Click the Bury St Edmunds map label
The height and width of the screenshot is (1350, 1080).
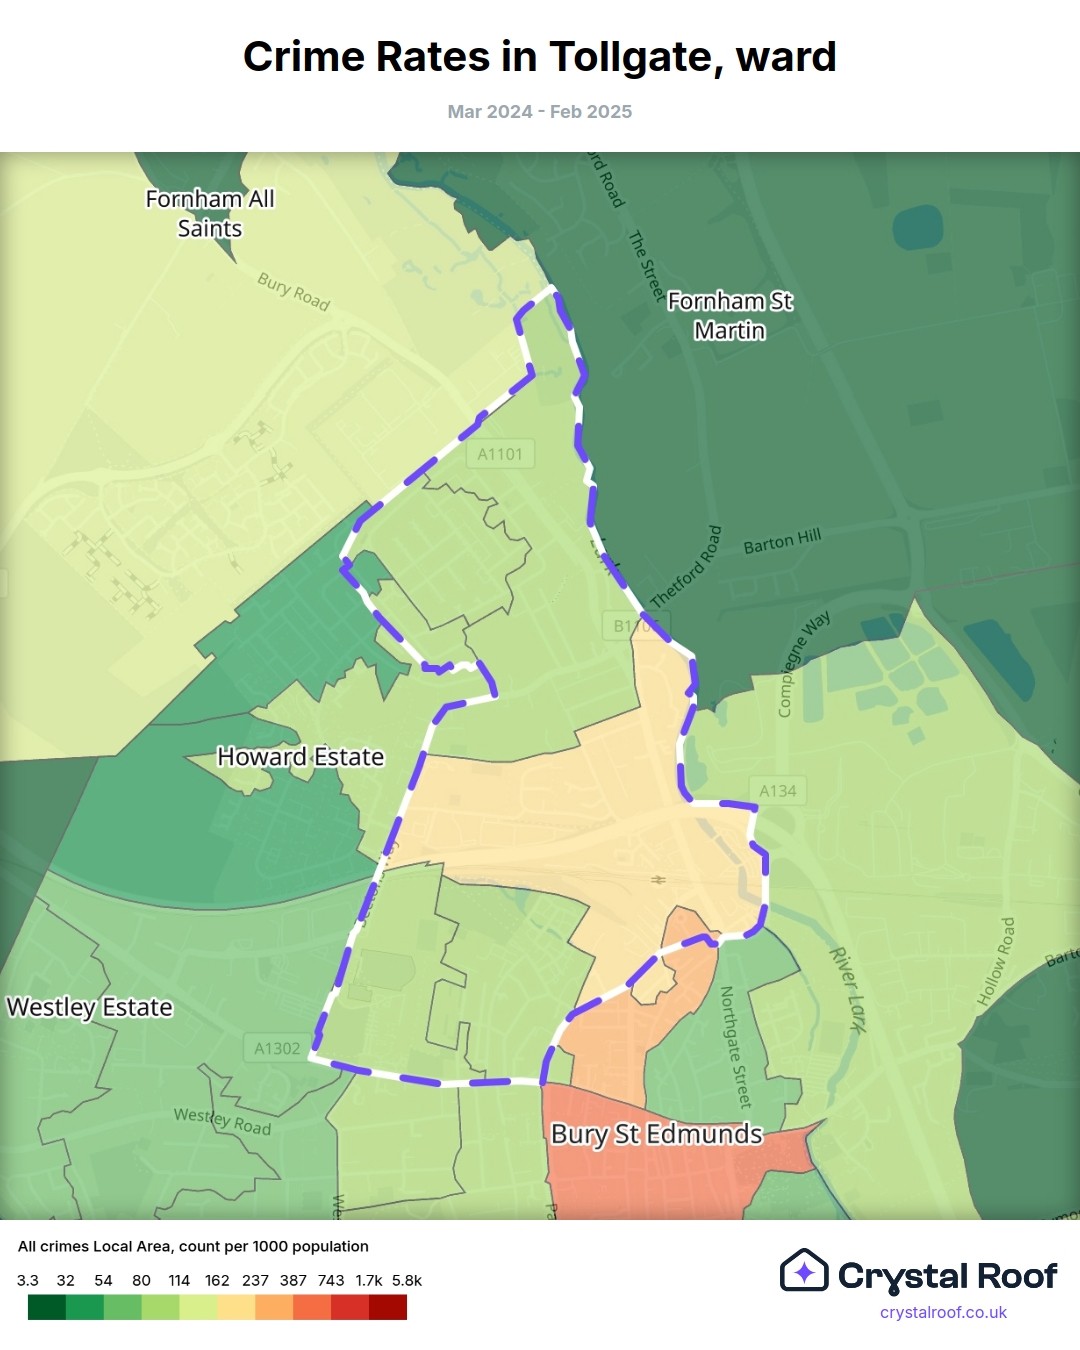pyautogui.click(x=656, y=1134)
